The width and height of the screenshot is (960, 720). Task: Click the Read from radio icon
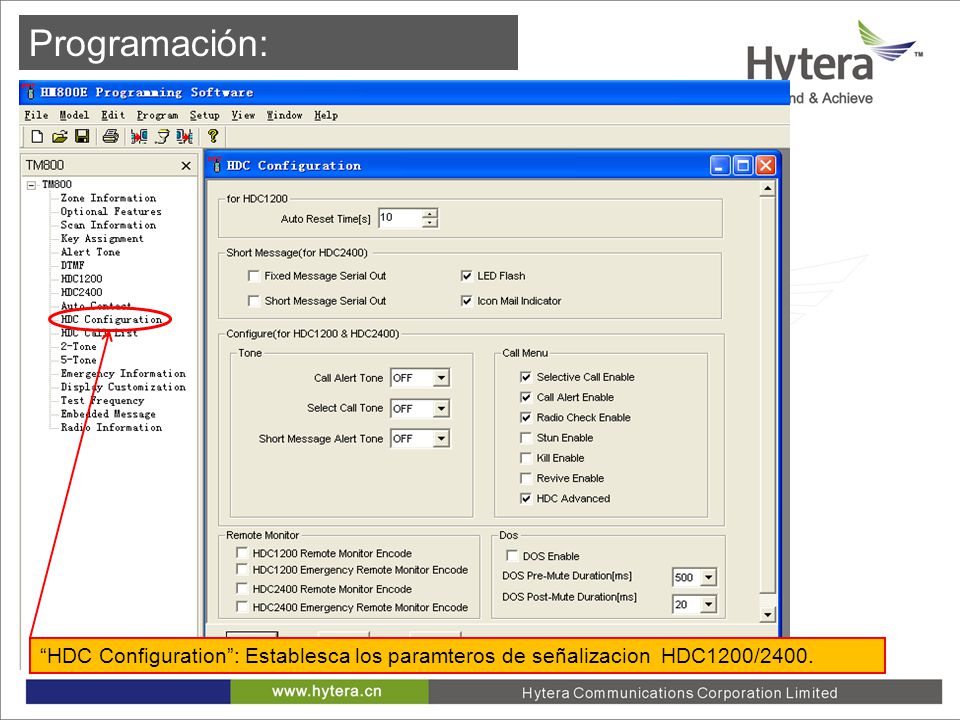139,137
